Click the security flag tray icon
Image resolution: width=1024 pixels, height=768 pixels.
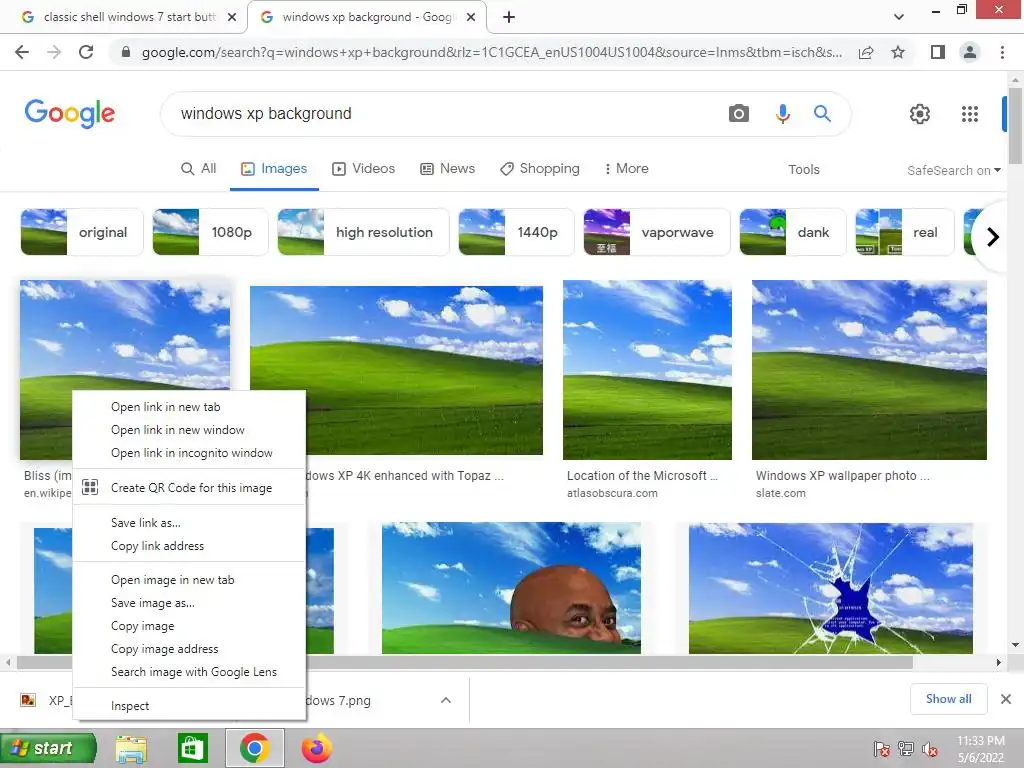click(882, 749)
